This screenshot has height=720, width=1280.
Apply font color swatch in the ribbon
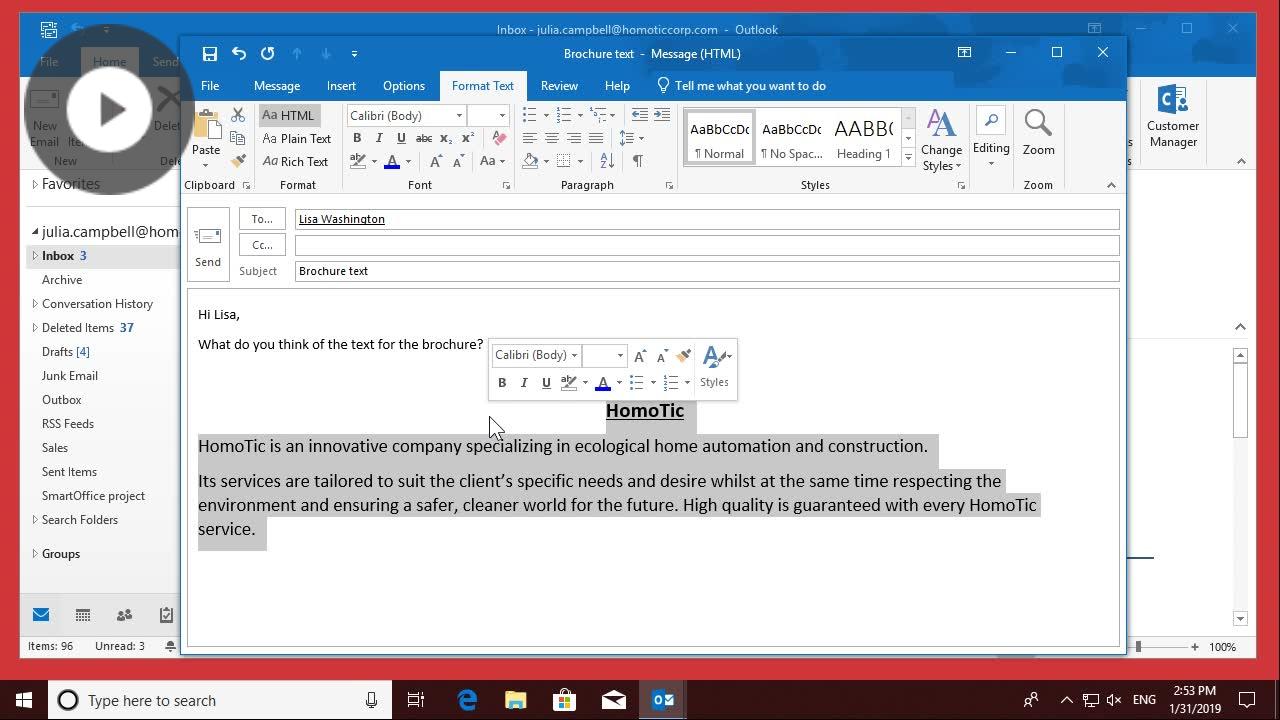click(392, 161)
